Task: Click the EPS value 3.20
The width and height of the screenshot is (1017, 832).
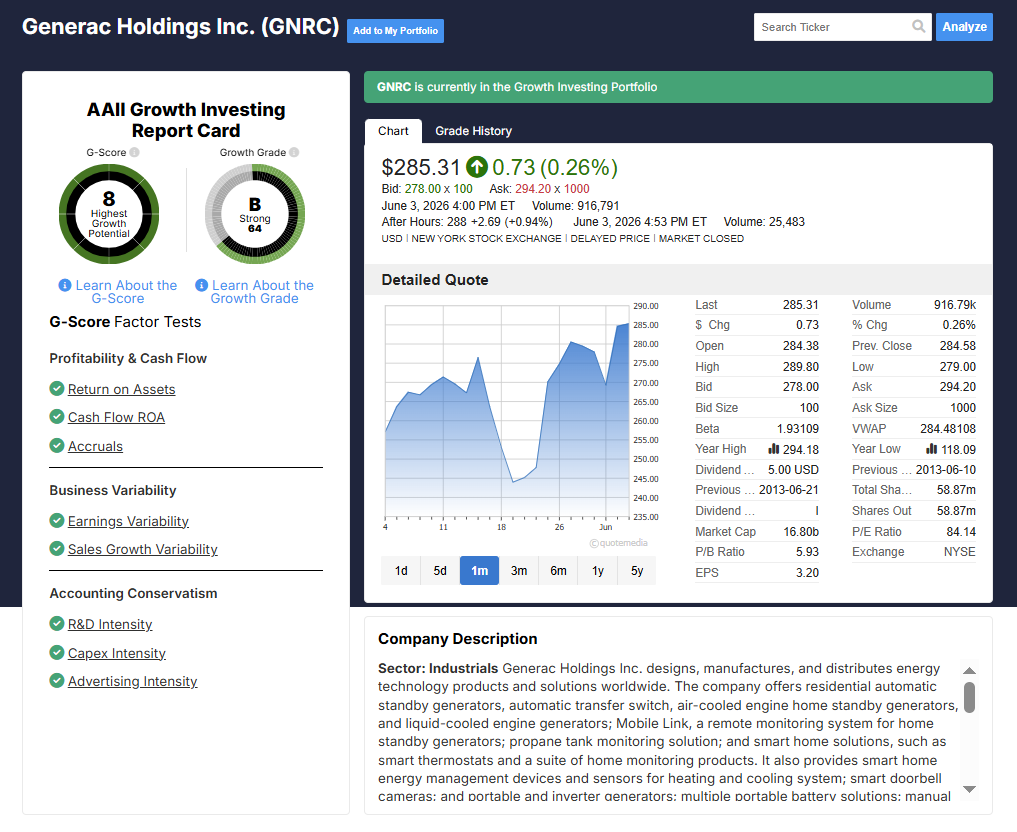Action: tap(808, 573)
